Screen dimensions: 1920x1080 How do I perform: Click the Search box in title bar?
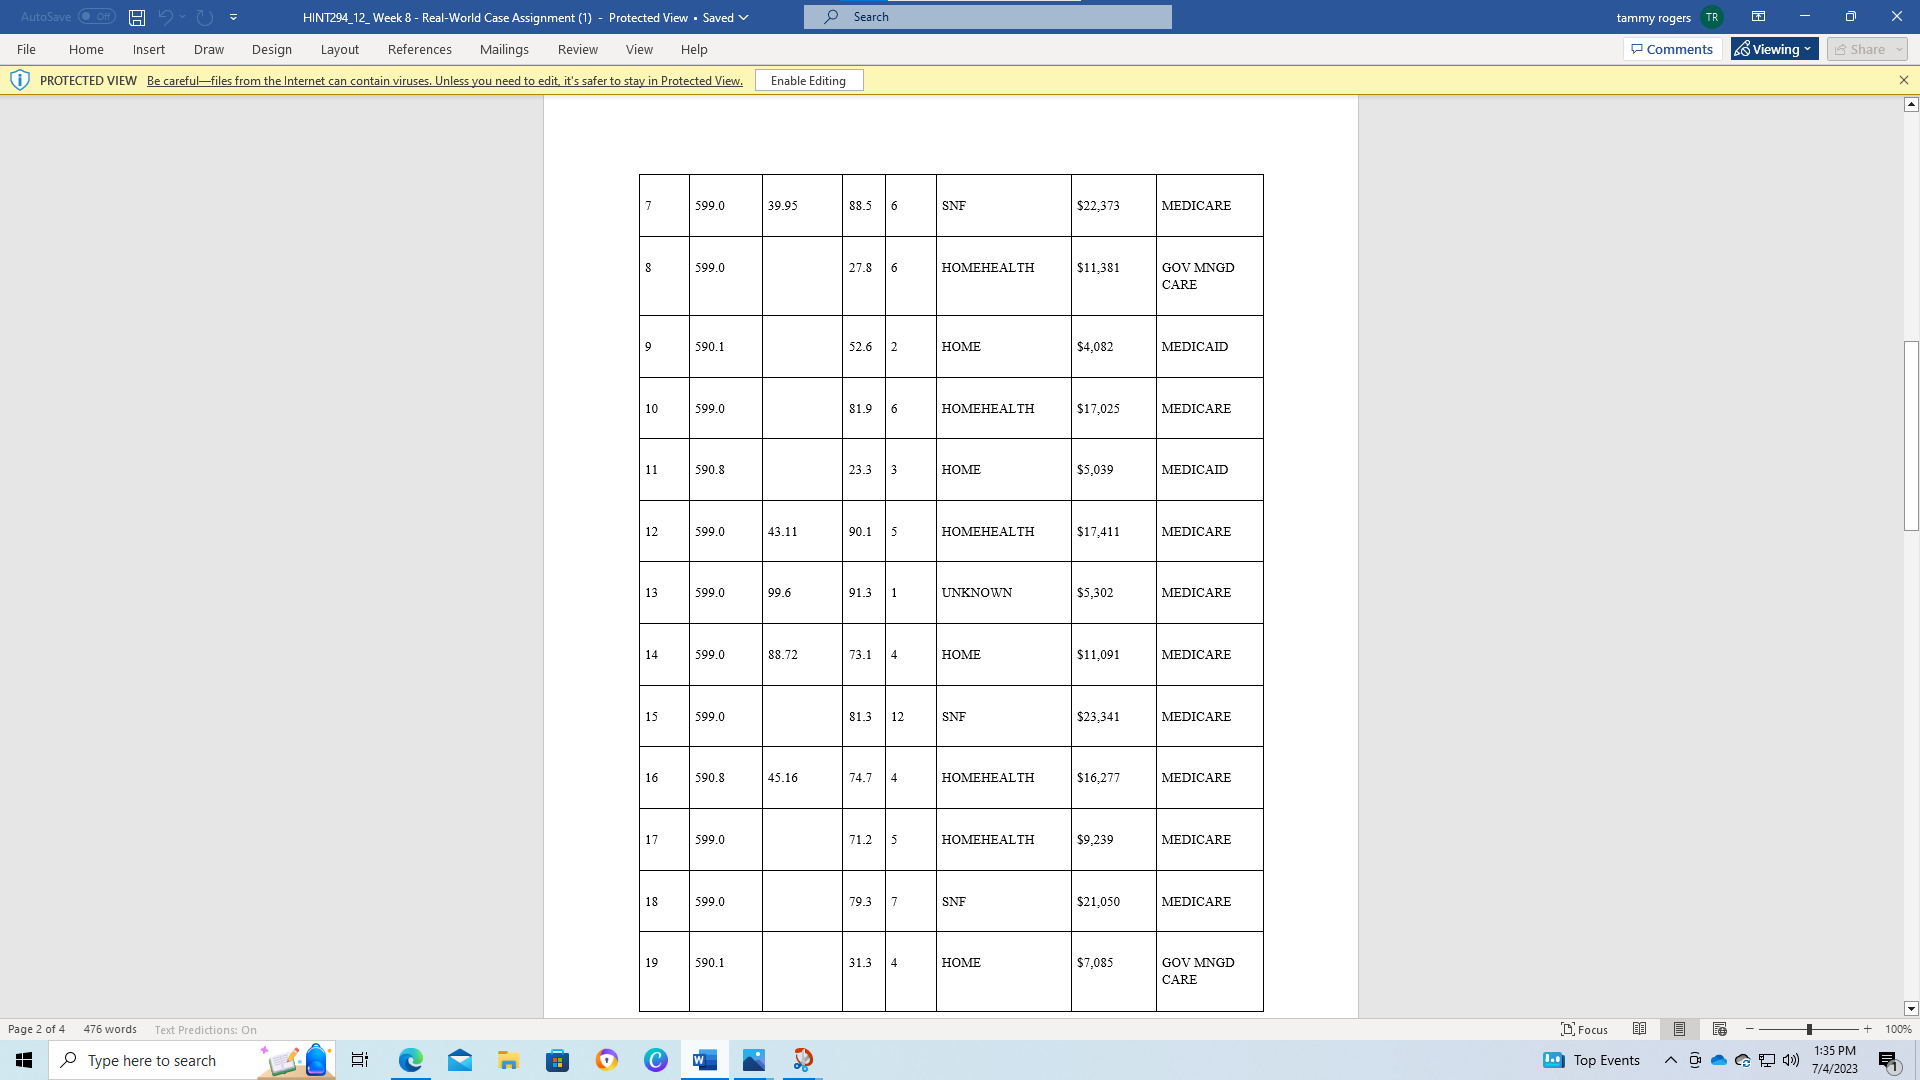pos(987,17)
